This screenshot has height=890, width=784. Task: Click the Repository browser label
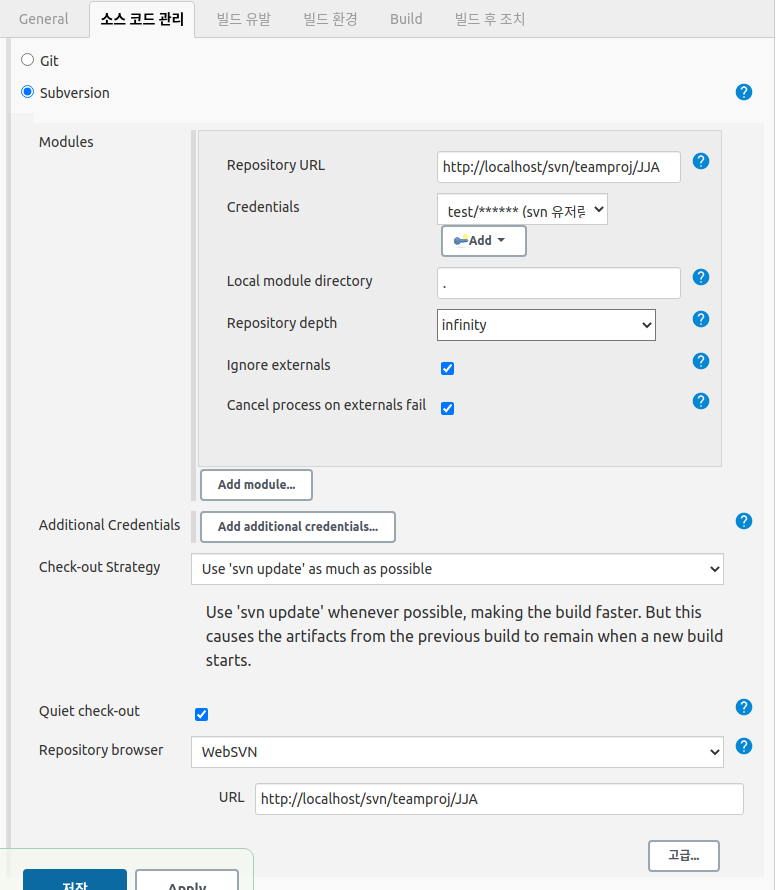pyautogui.click(x=100, y=750)
